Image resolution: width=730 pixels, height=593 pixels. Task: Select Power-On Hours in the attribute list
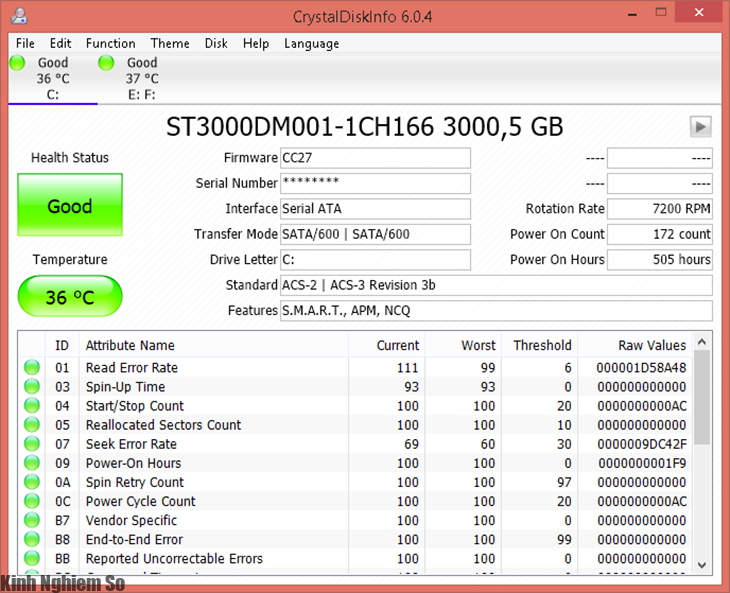(133, 463)
